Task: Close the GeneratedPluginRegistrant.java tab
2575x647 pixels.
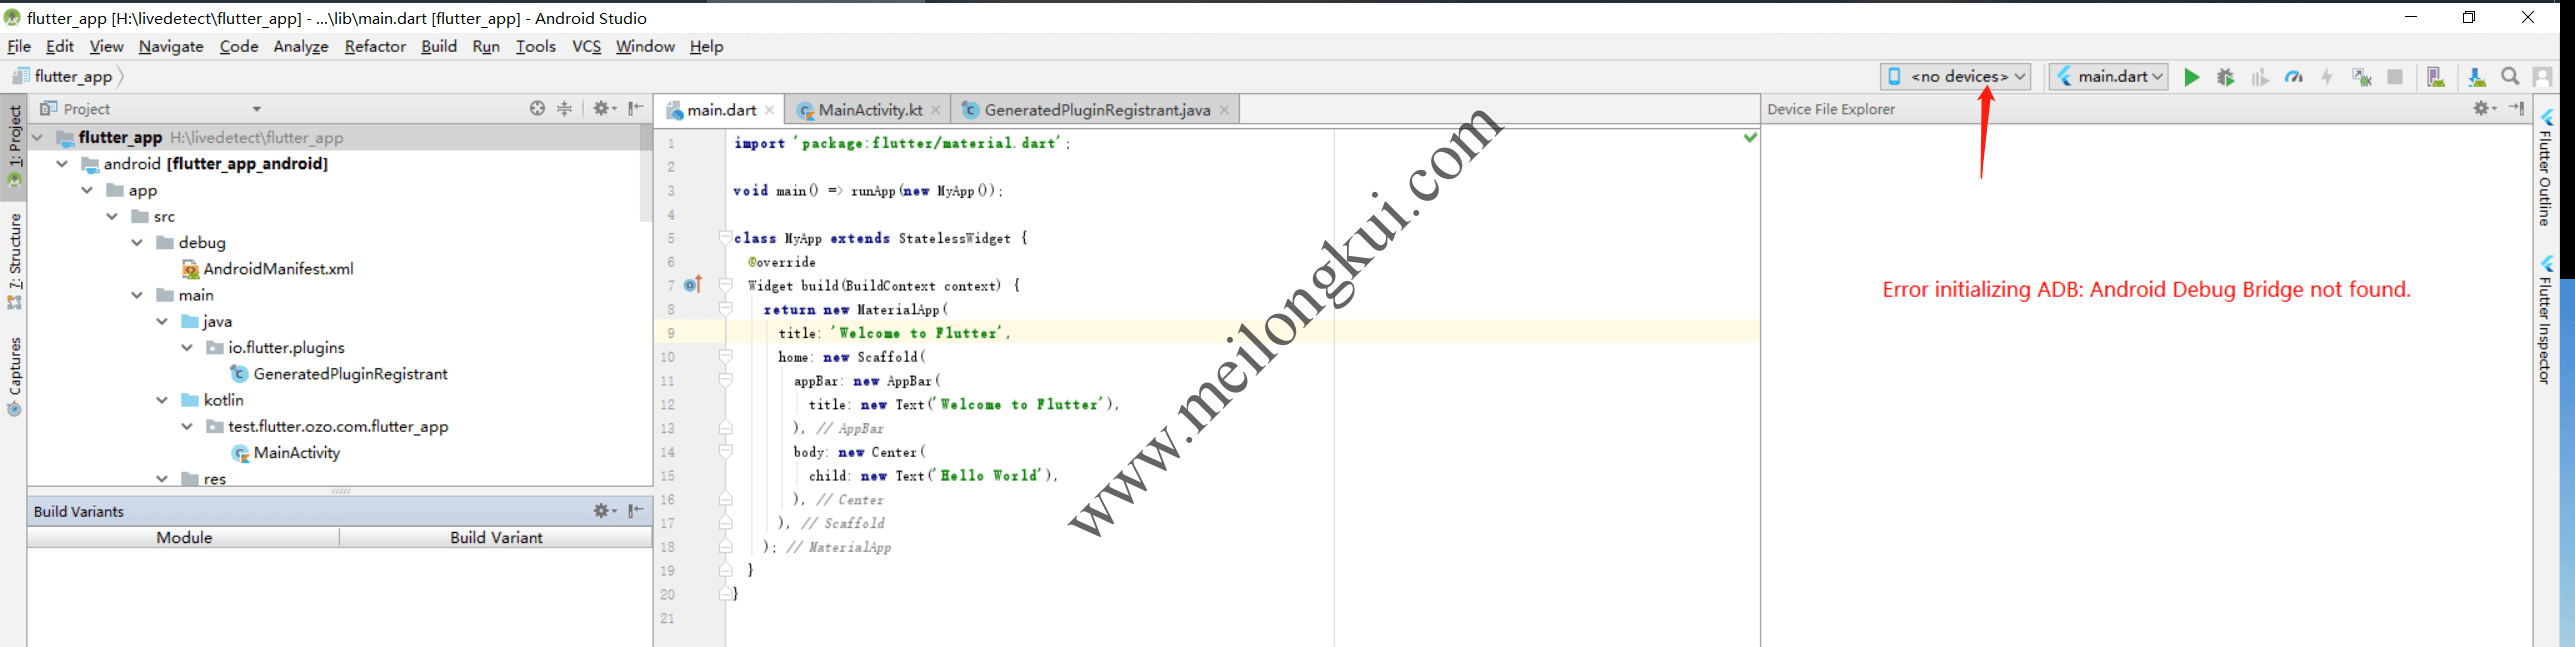Action: pyautogui.click(x=1224, y=110)
